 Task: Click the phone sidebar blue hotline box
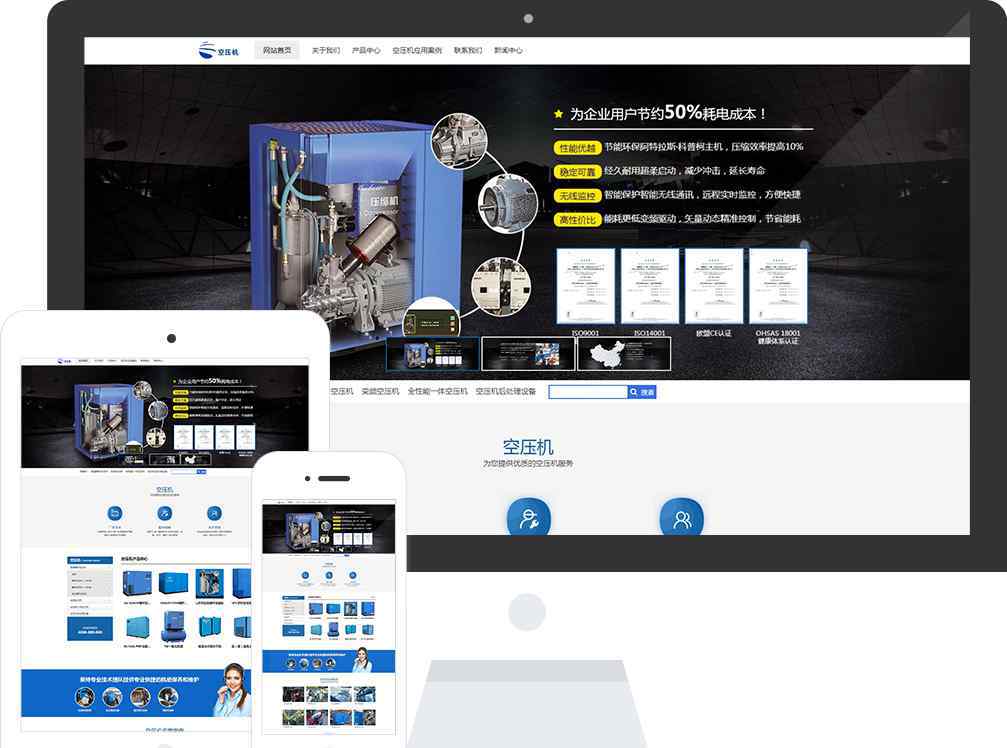click(293, 631)
